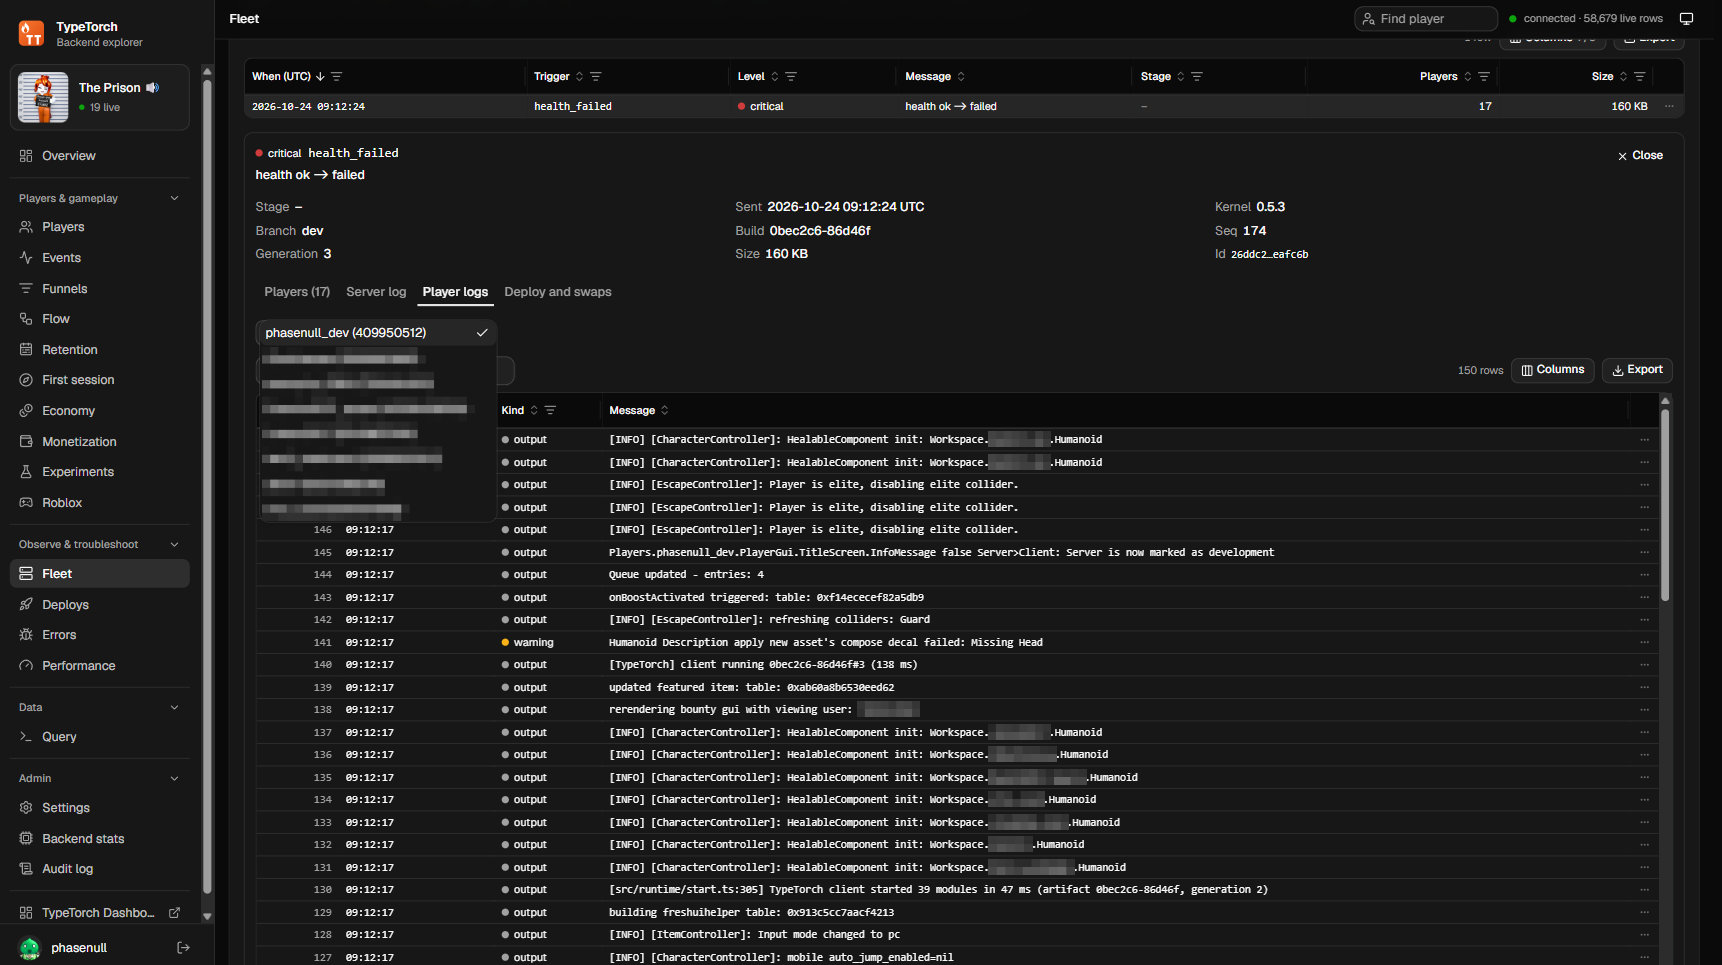Click the Funnels sidebar icon
1722x965 pixels.
pyautogui.click(x=26, y=289)
